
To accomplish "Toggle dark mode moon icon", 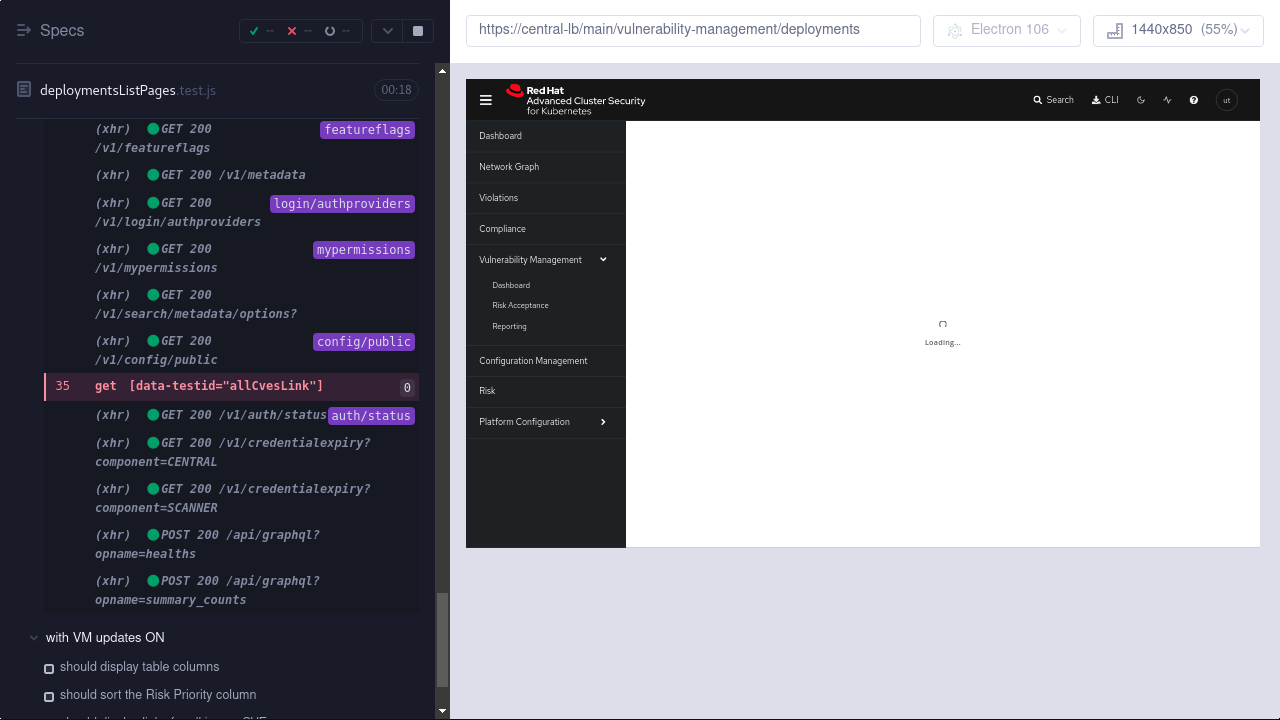I will click(x=1141, y=100).
